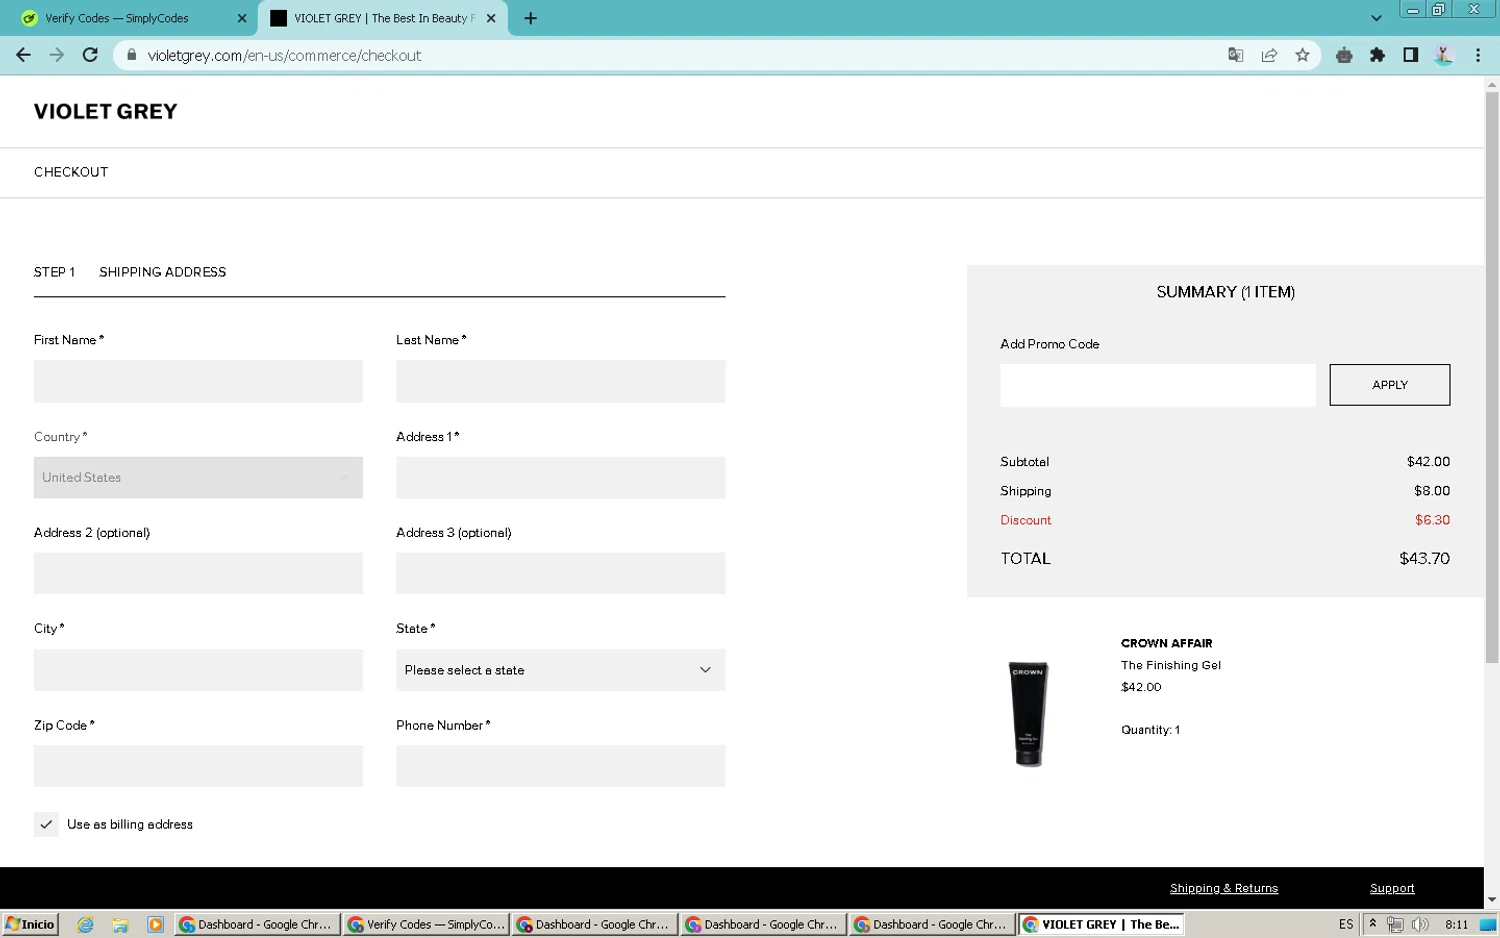Click the CROWN AFFAIR brand name
1500x938 pixels.
[1166, 643]
